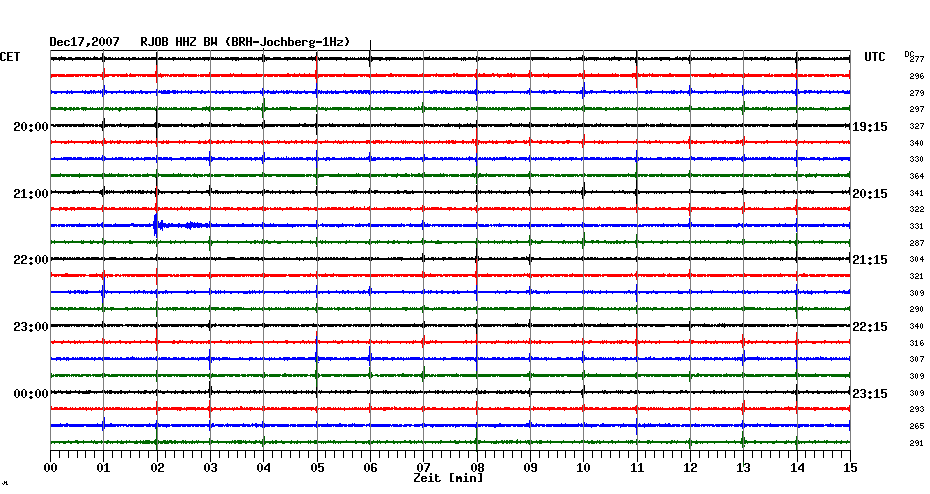The height and width of the screenshot is (494, 930).
Task: Click the 23:15 UTC time label
Action: (x=870, y=394)
